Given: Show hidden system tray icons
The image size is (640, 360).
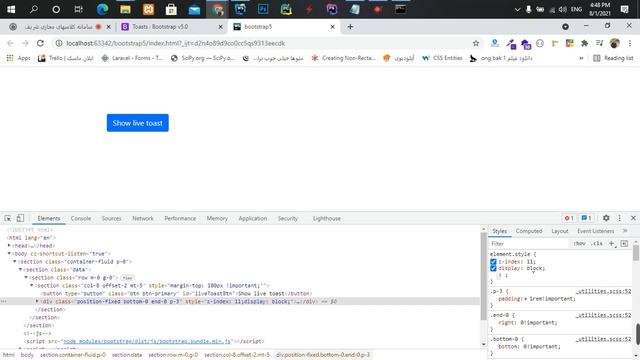Looking at the screenshot, I should point(518,9).
